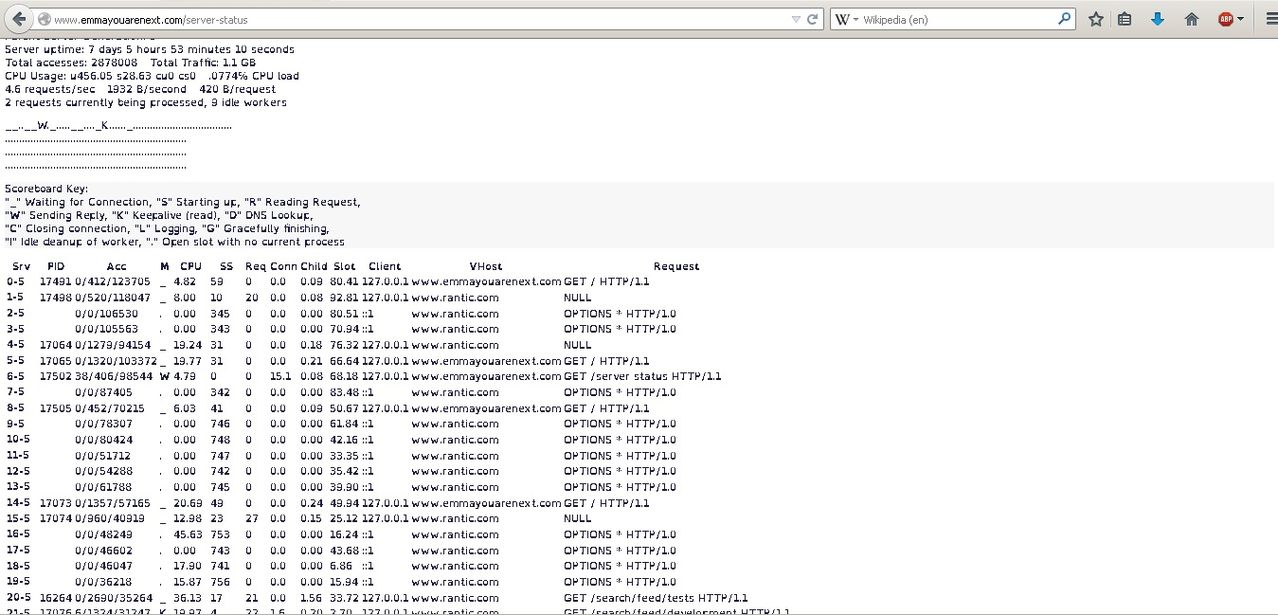Click the 'Closing connection' key line
Image resolution: width=1278 pixels, height=615 pixels.
167,229
